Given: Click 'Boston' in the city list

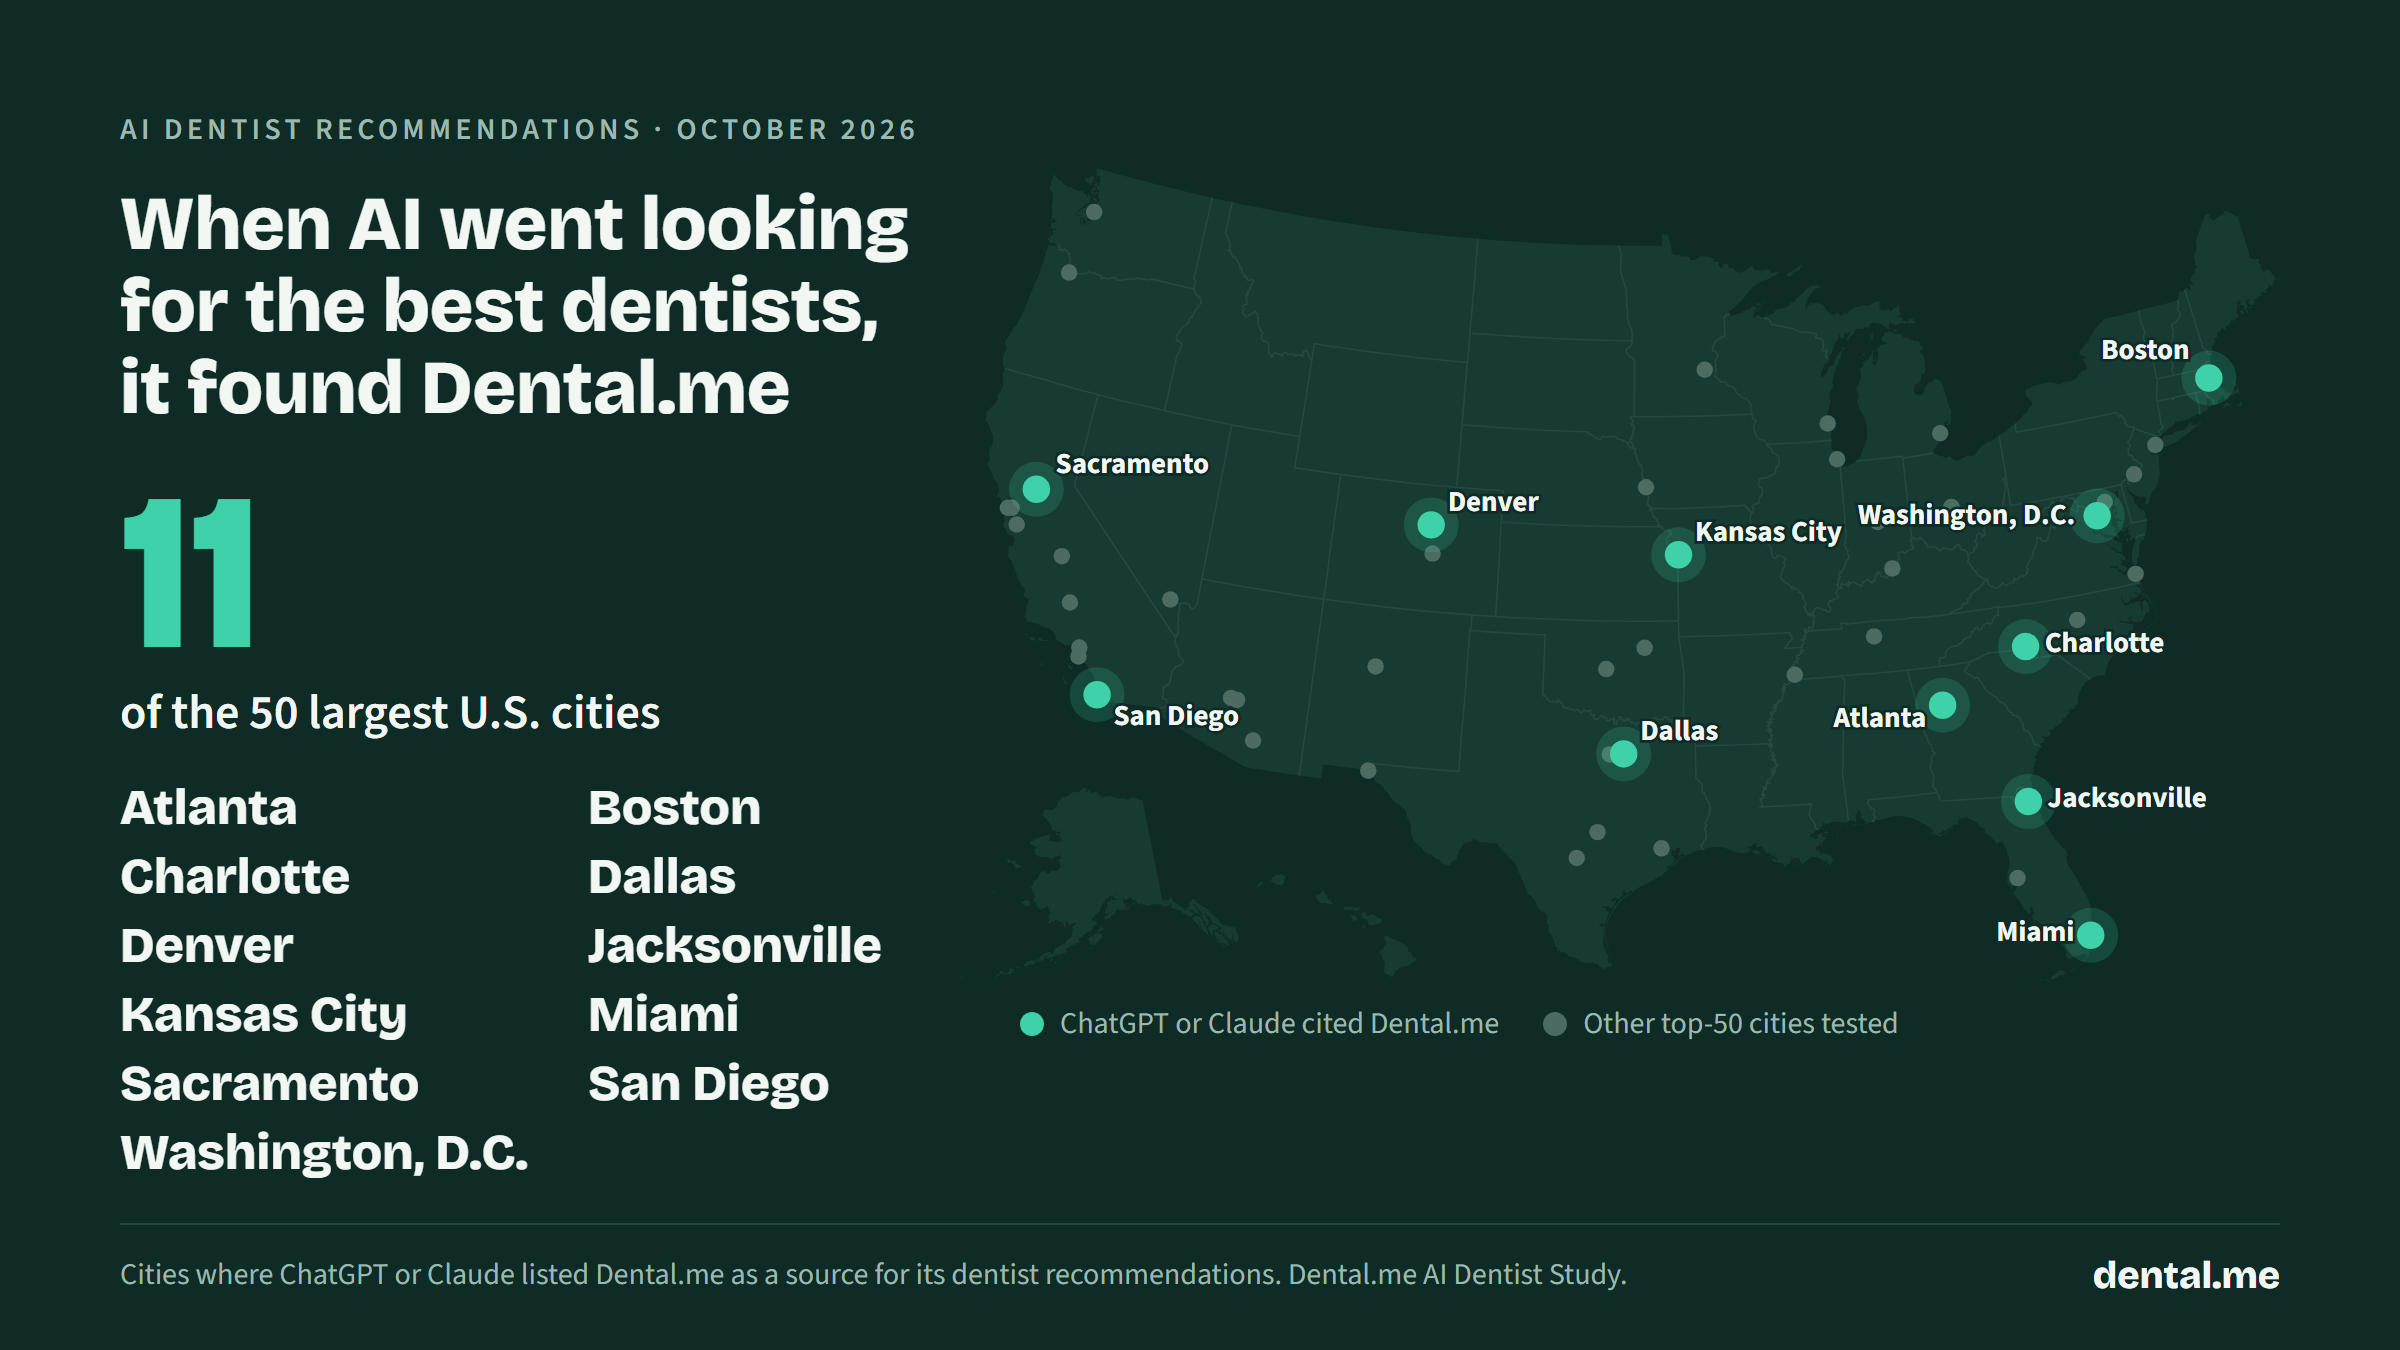Looking at the screenshot, I should pyautogui.click(x=674, y=808).
